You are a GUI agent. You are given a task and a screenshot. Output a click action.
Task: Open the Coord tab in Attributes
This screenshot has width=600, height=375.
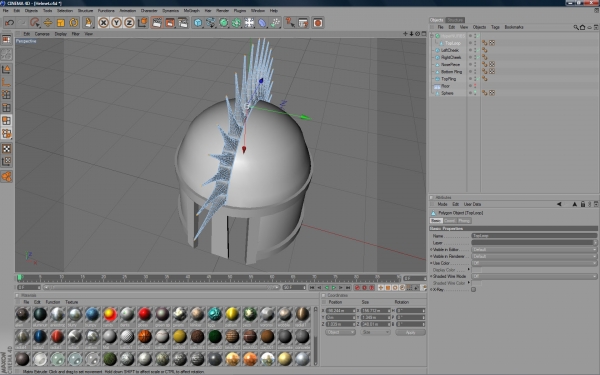(450, 221)
